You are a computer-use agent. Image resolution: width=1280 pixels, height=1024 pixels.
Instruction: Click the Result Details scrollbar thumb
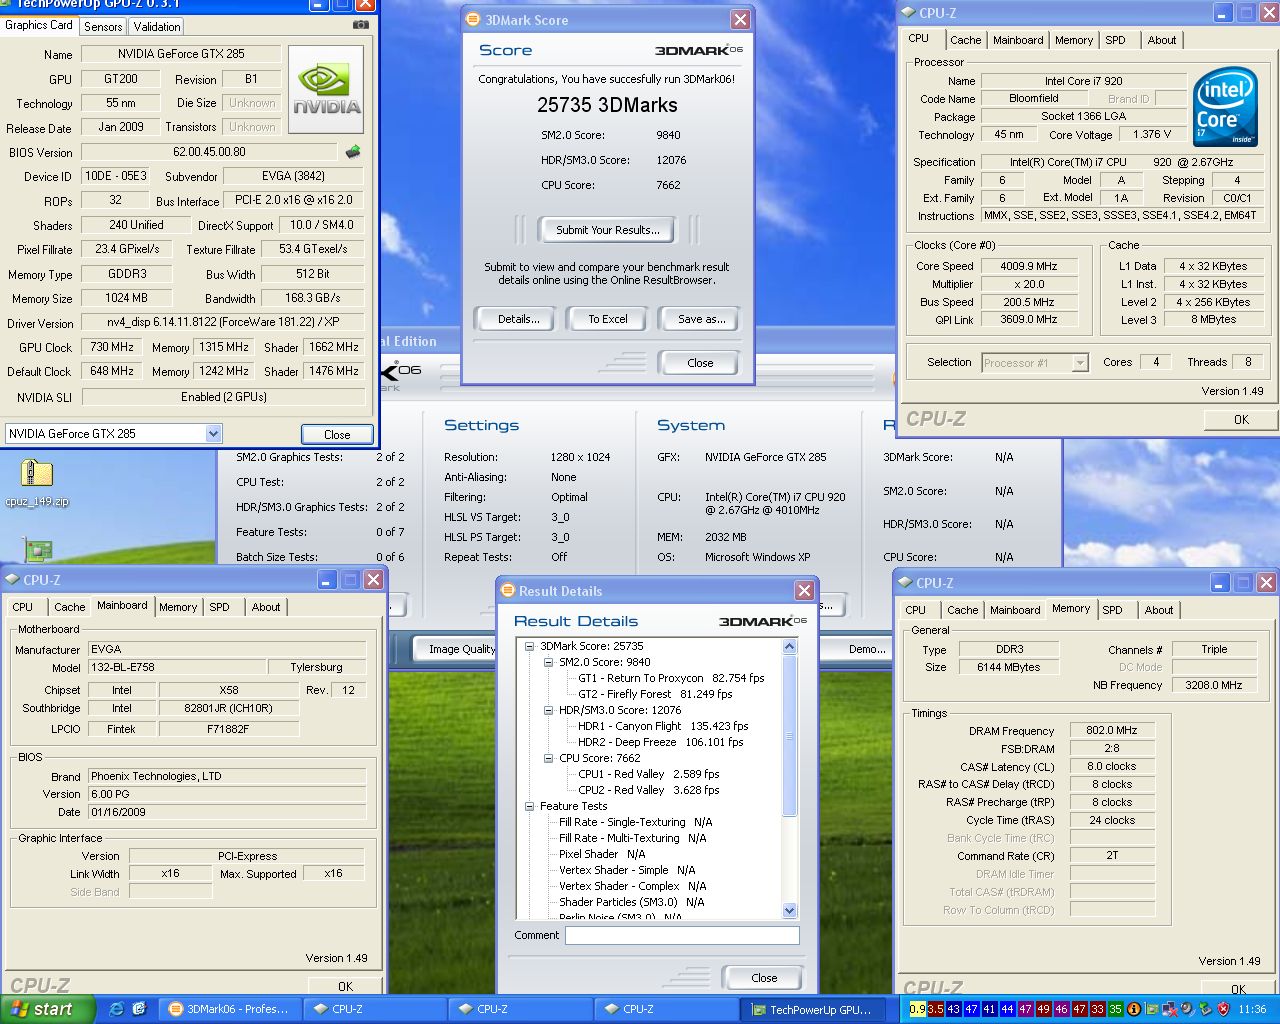789,735
